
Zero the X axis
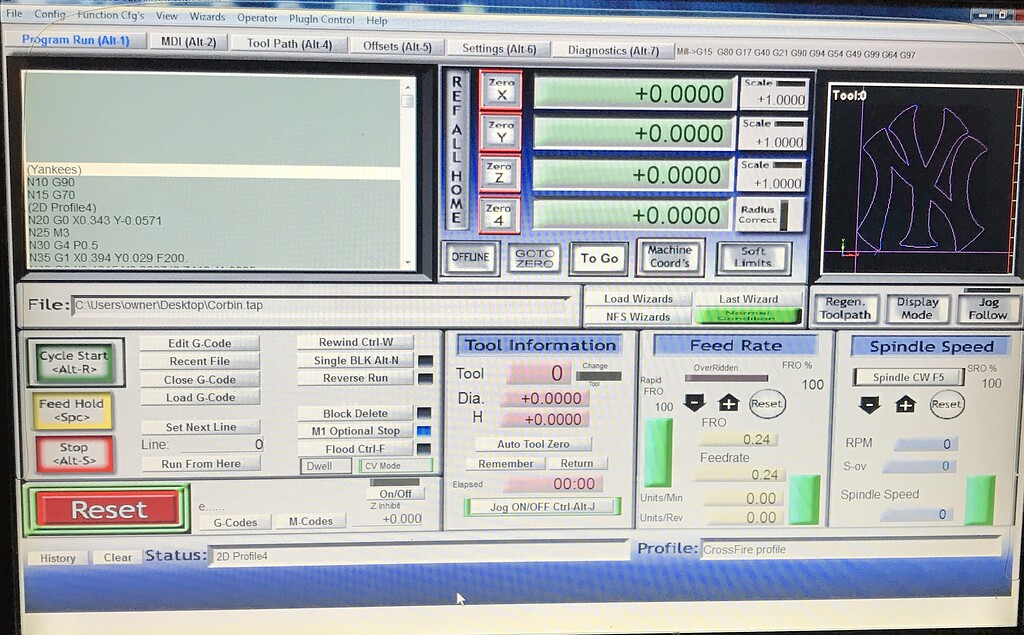[x=499, y=92]
